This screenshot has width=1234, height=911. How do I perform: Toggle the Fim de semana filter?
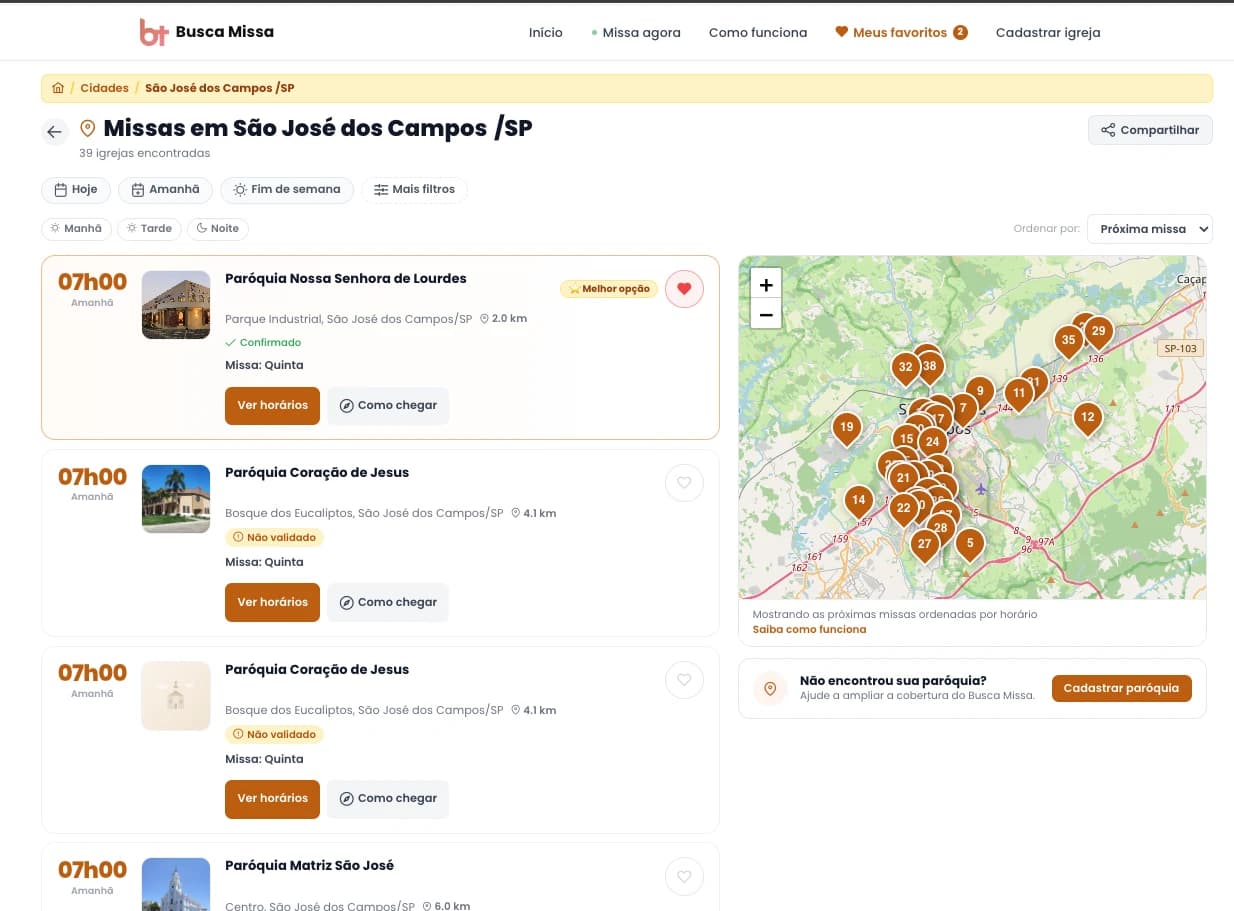[x=287, y=189]
